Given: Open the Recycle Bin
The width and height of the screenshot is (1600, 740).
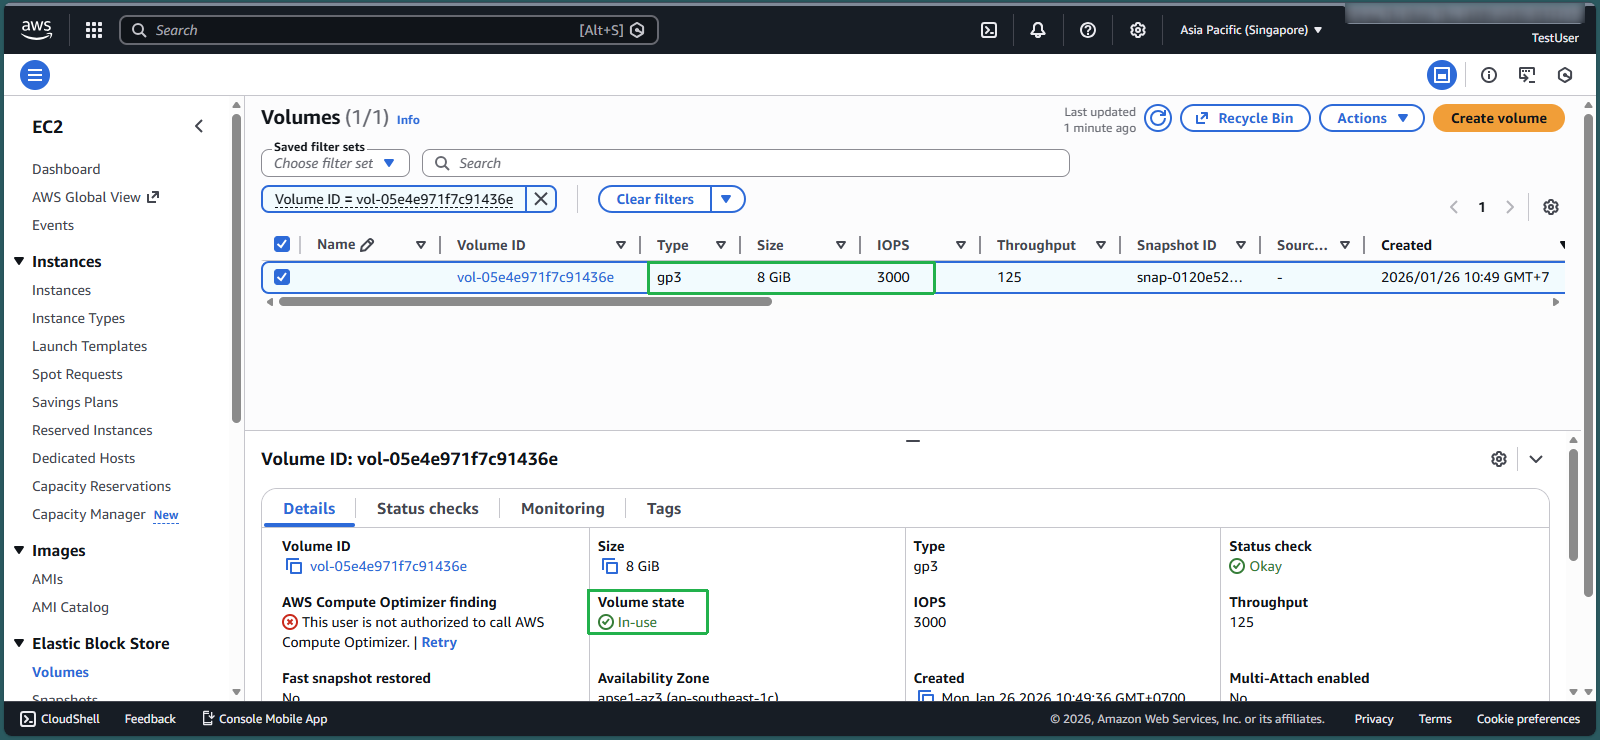Looking at the screenshot, I should [x=1245, y=118].
